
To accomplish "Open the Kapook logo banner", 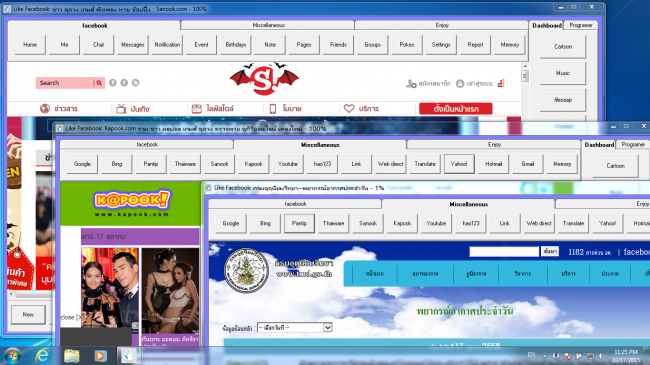I will [x=131, y=204].
